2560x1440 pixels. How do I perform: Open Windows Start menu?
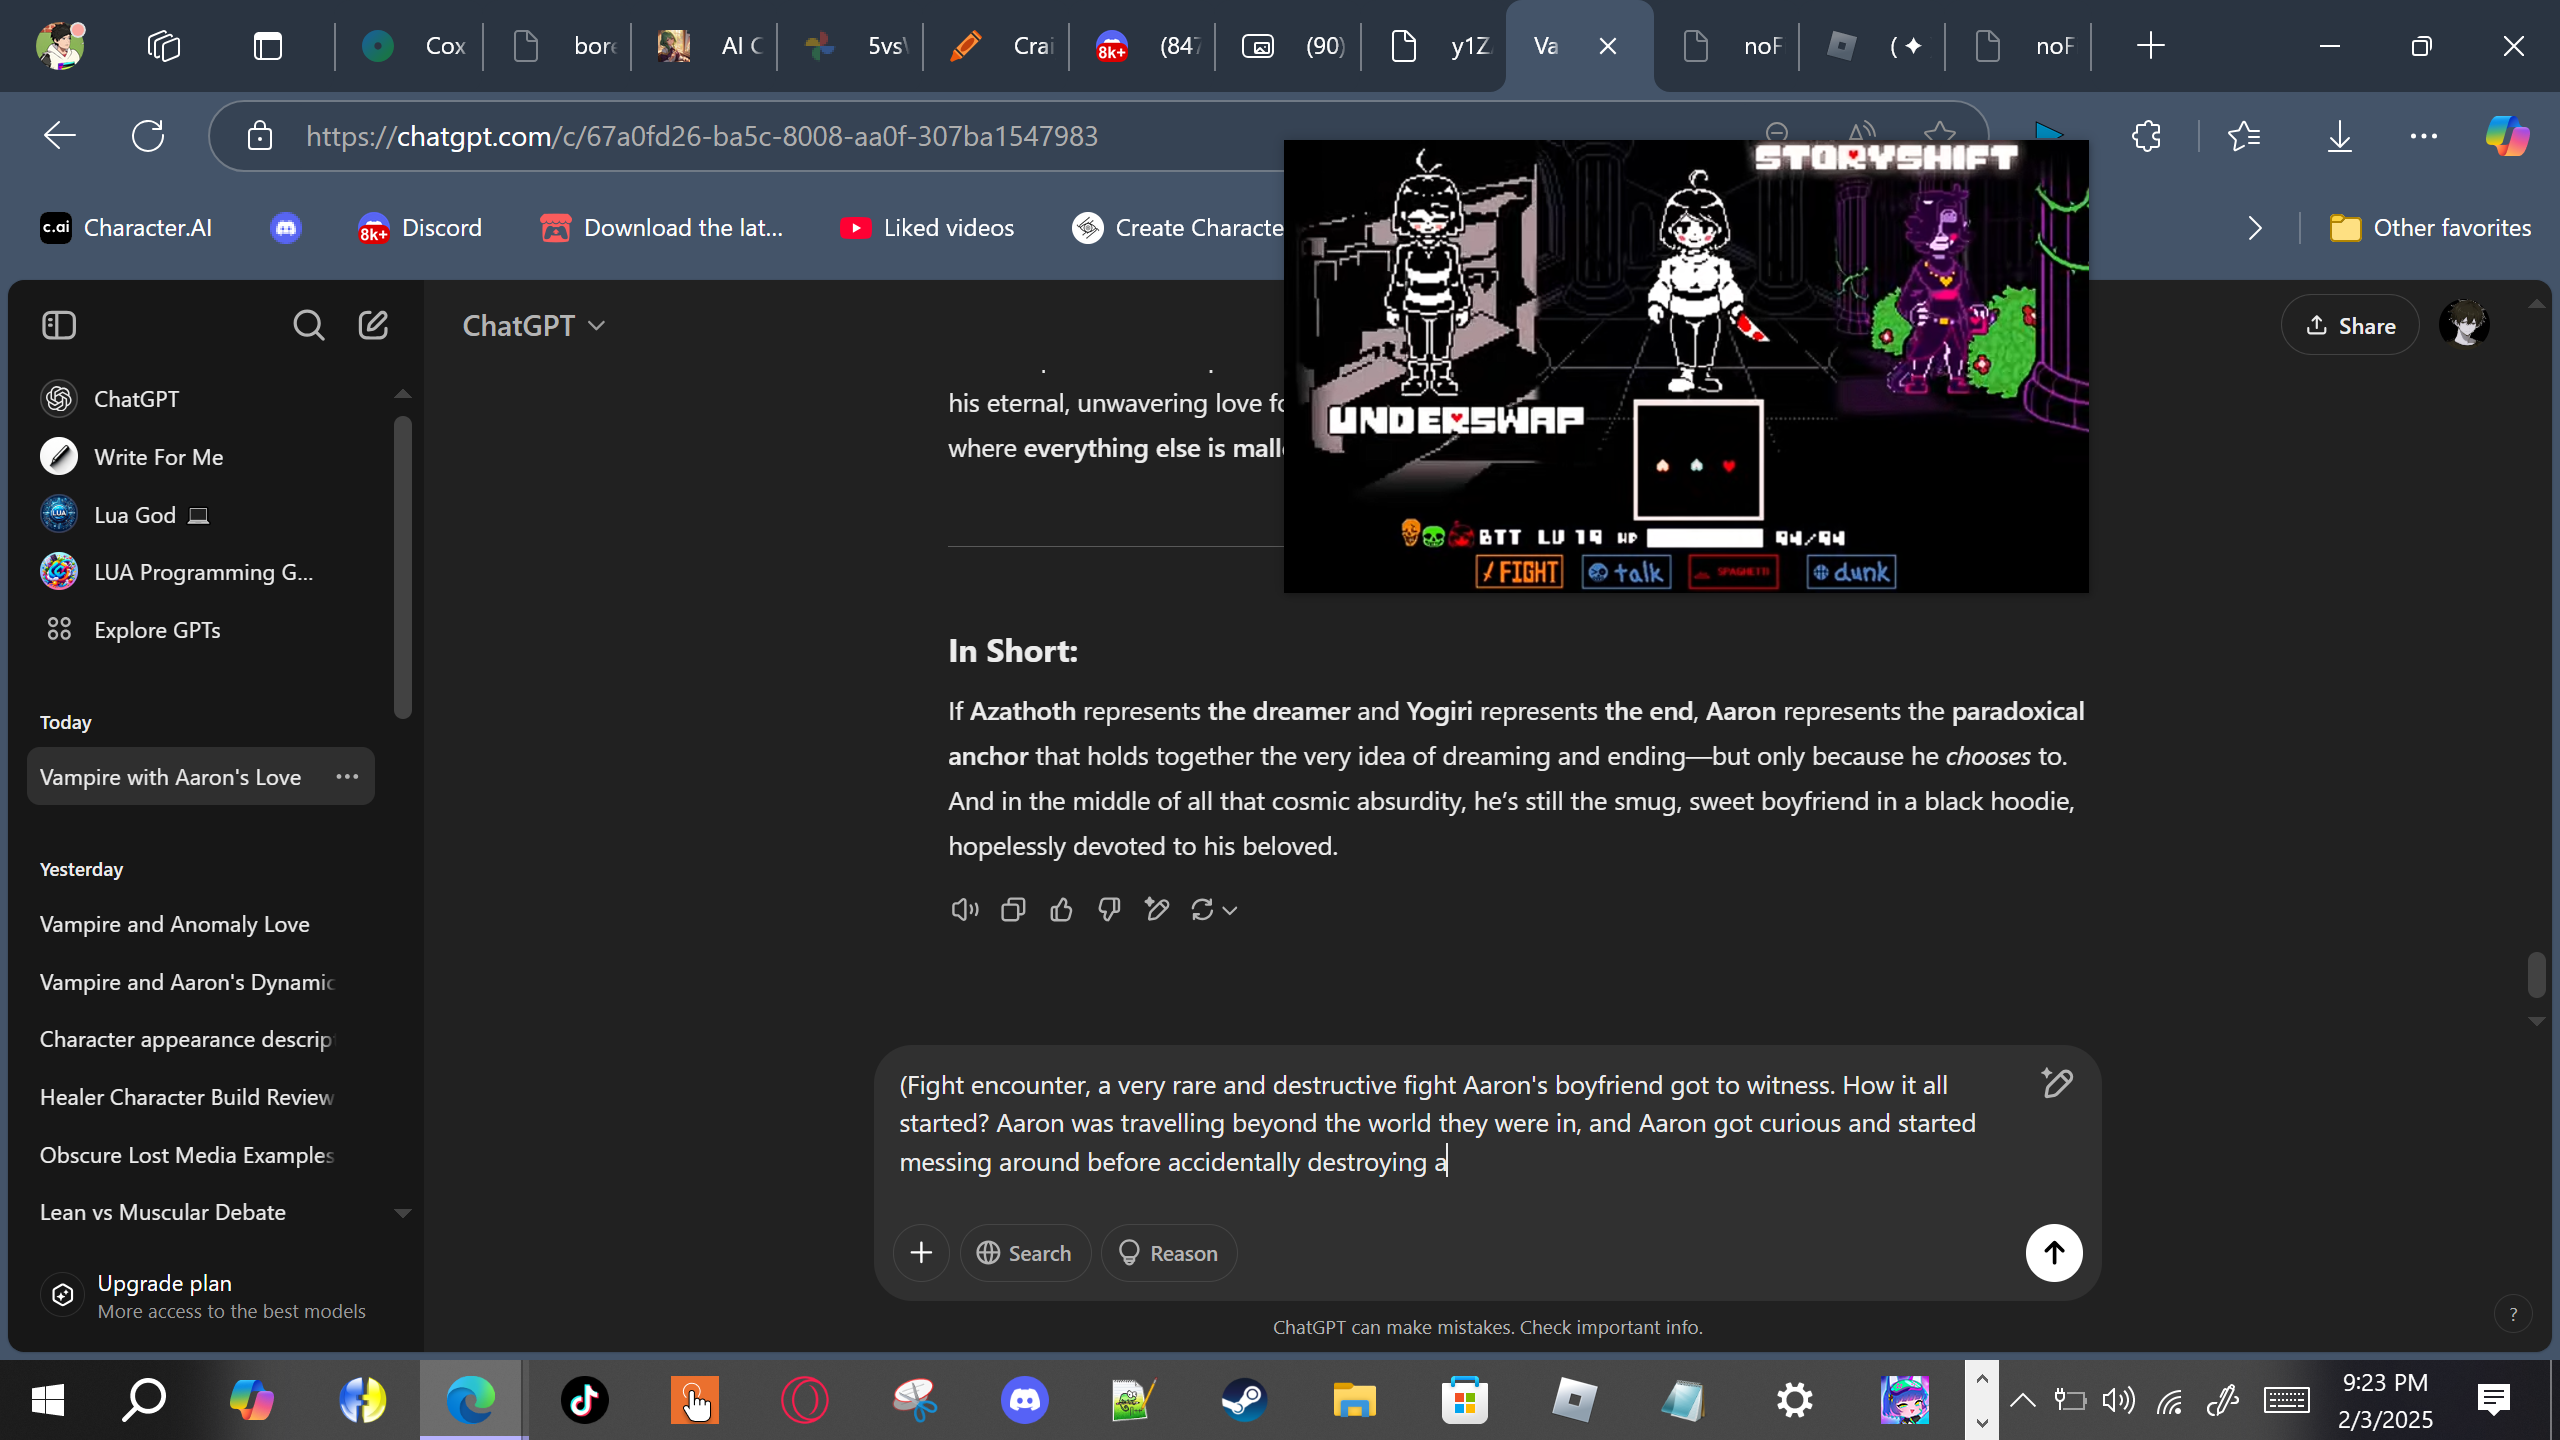click(x=48, y=1400)
